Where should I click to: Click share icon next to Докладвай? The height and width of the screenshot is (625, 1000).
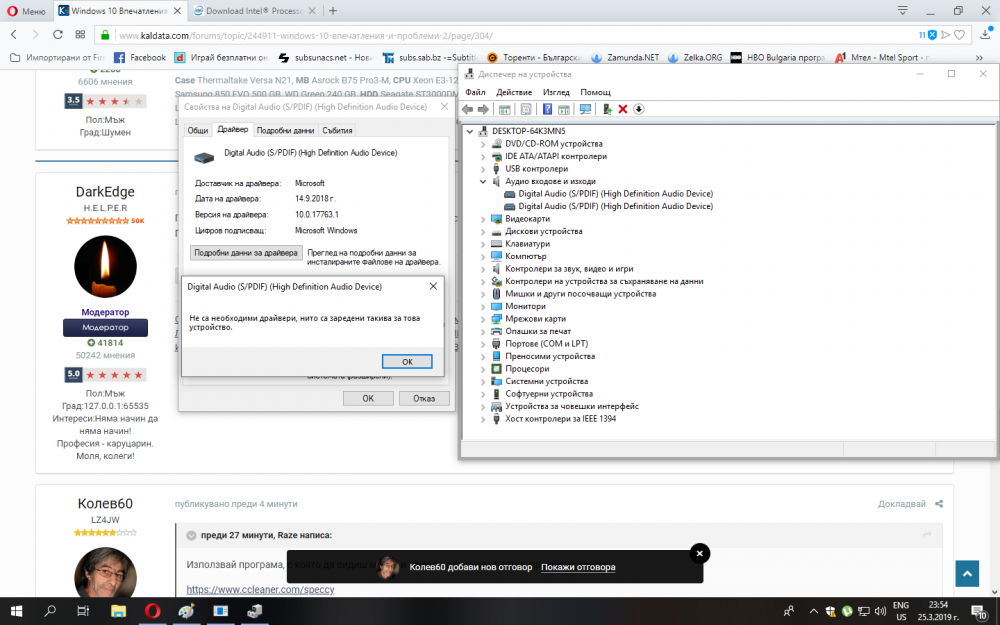[939, 504]
